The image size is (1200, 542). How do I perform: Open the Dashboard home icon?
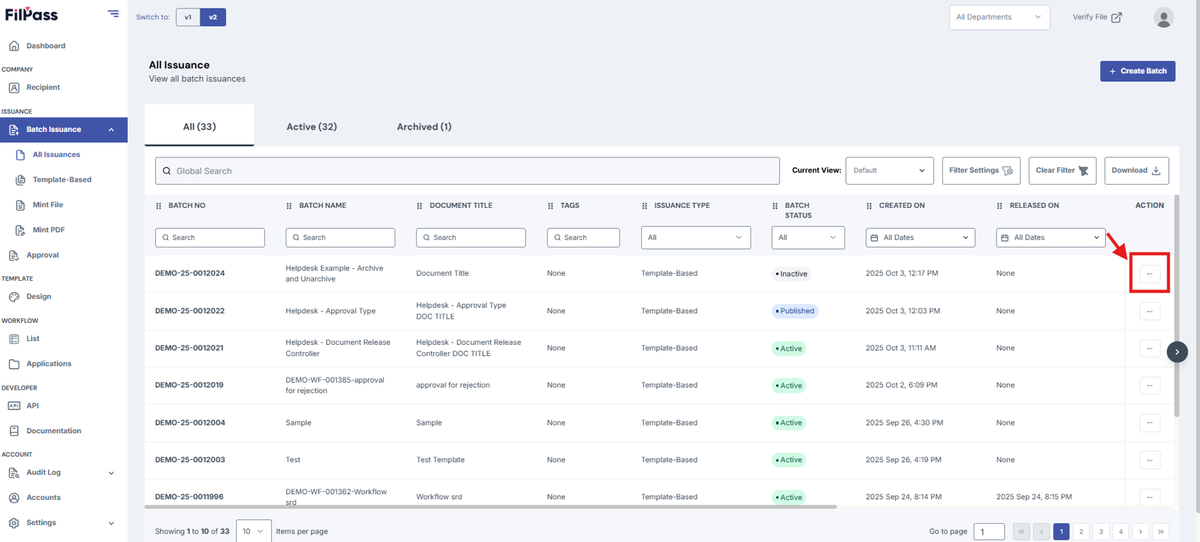click(14, 46)
